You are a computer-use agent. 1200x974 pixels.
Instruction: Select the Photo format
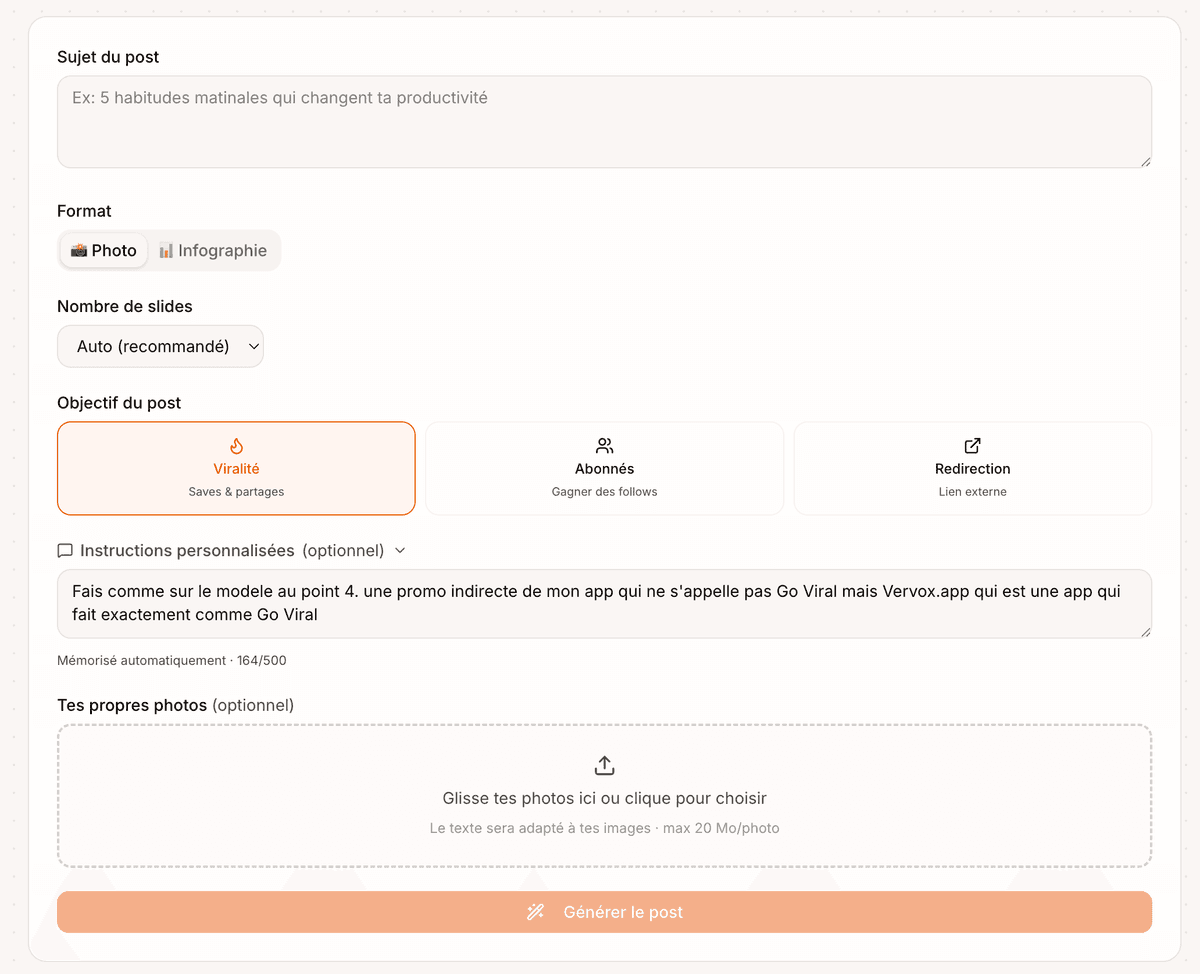103,250
